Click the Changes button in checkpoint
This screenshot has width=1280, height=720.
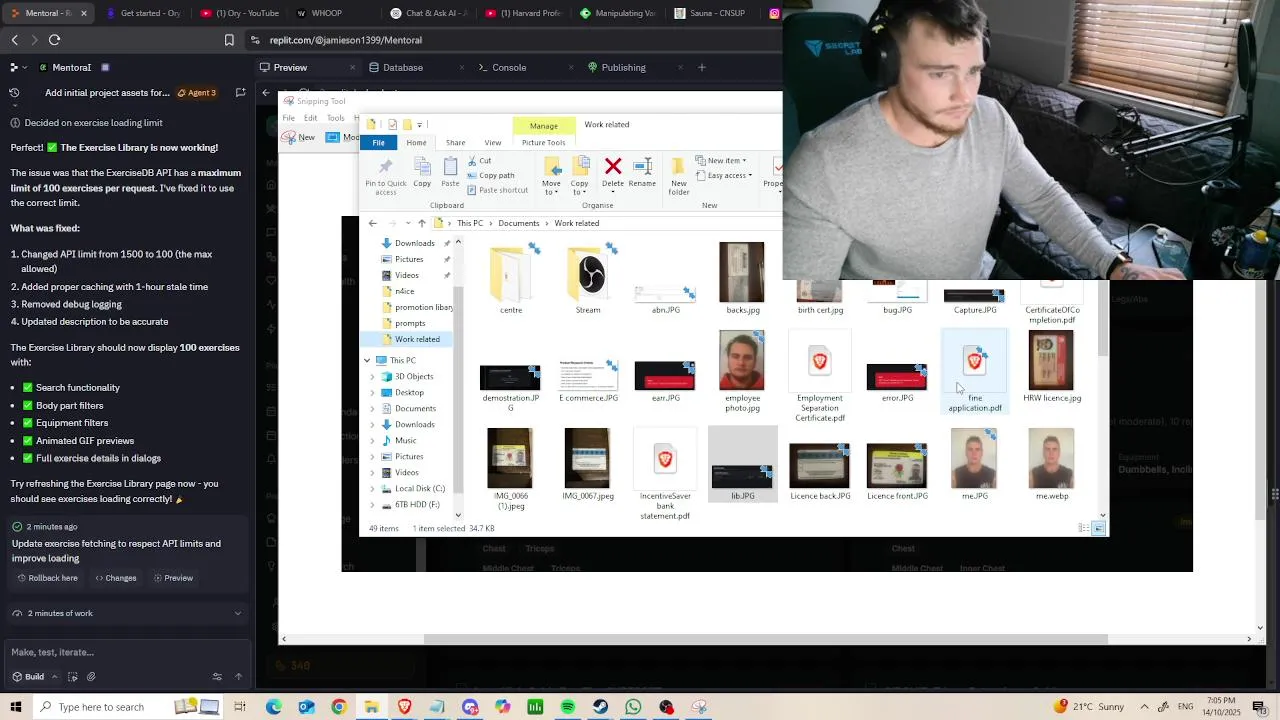point(116,578)
